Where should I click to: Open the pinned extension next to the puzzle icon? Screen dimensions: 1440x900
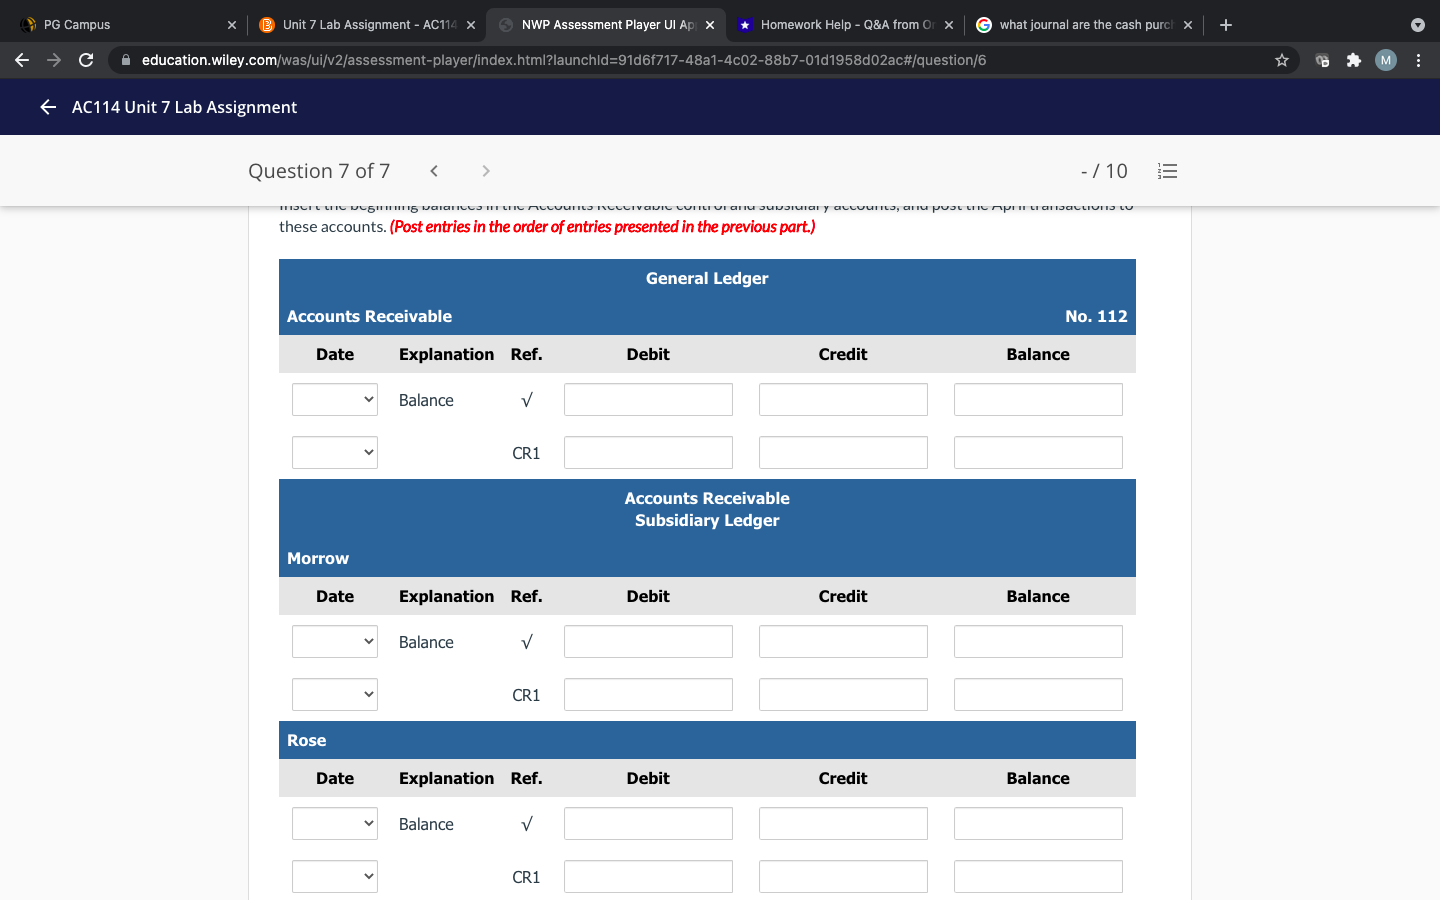pos(1322,60)
